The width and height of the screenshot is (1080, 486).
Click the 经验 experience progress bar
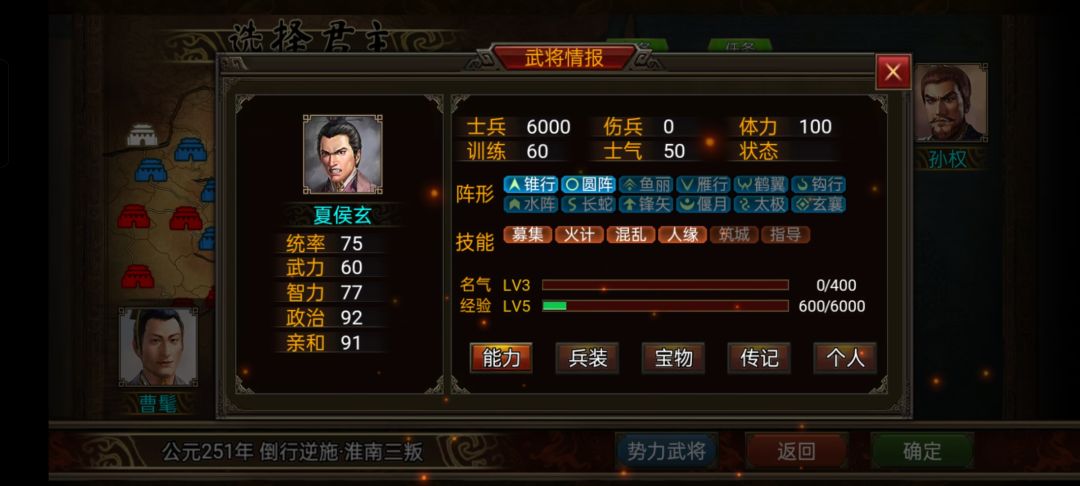coord(665,306)
